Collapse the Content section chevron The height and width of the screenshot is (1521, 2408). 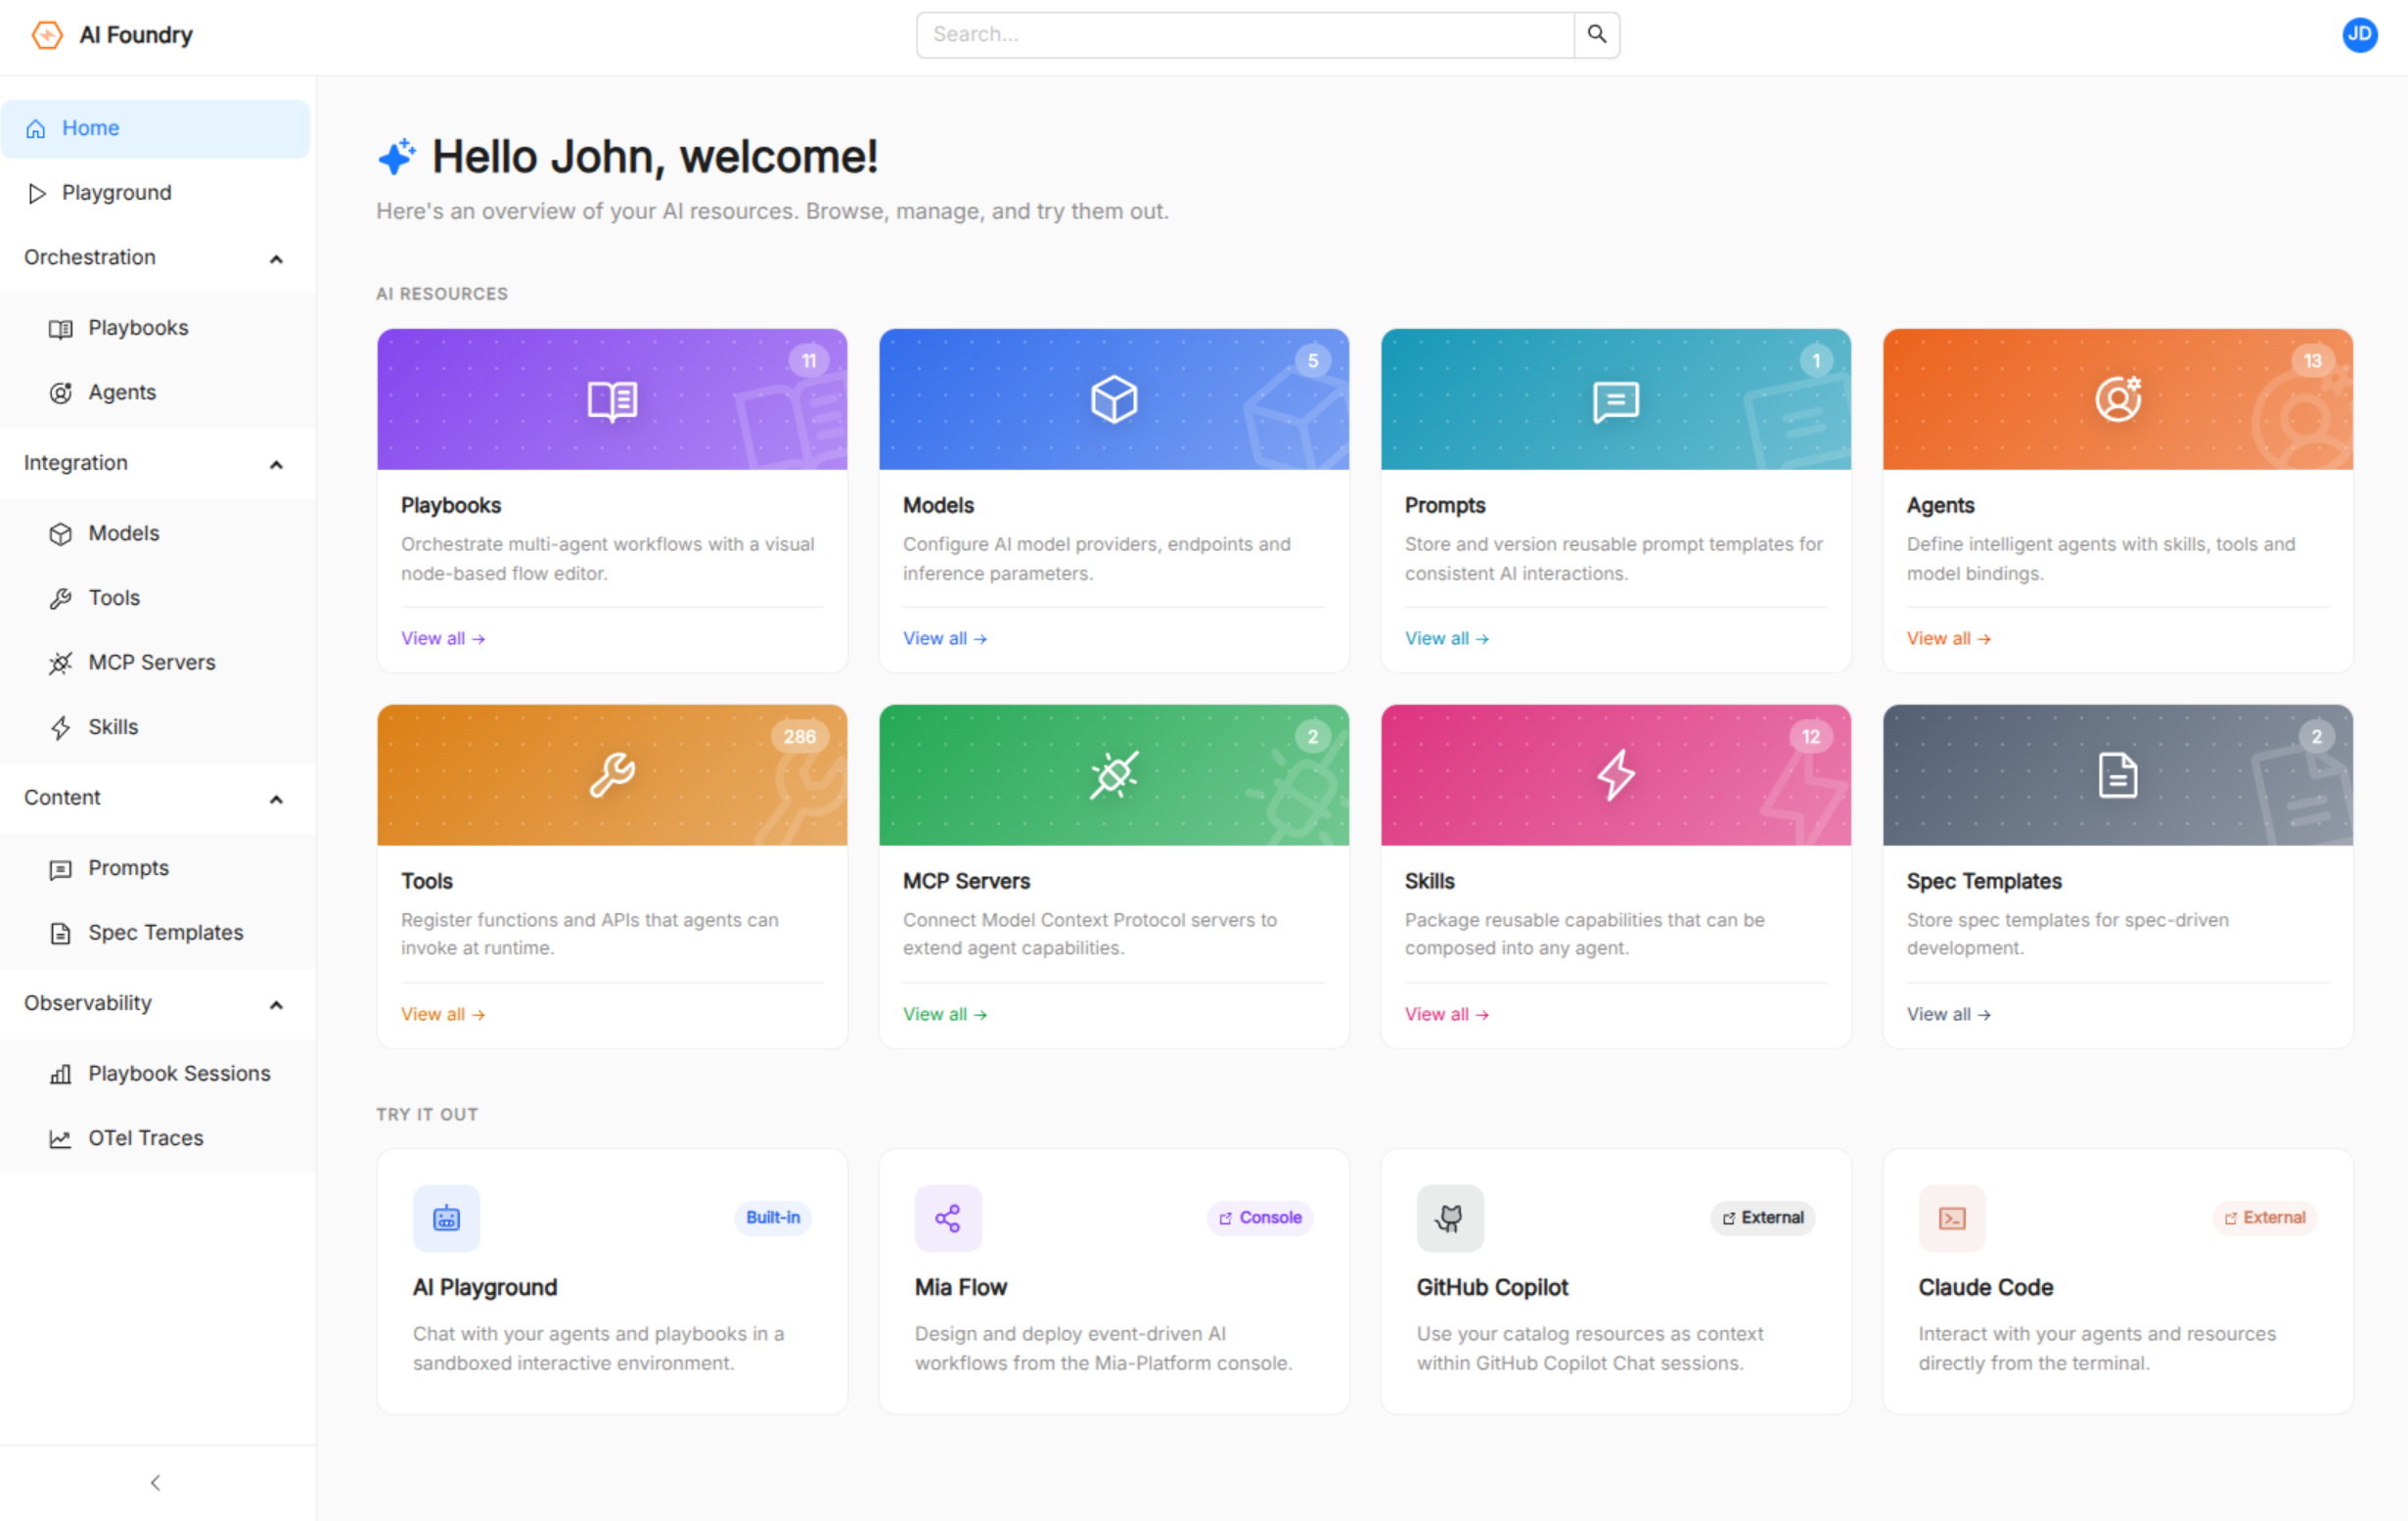pos(277,800)
